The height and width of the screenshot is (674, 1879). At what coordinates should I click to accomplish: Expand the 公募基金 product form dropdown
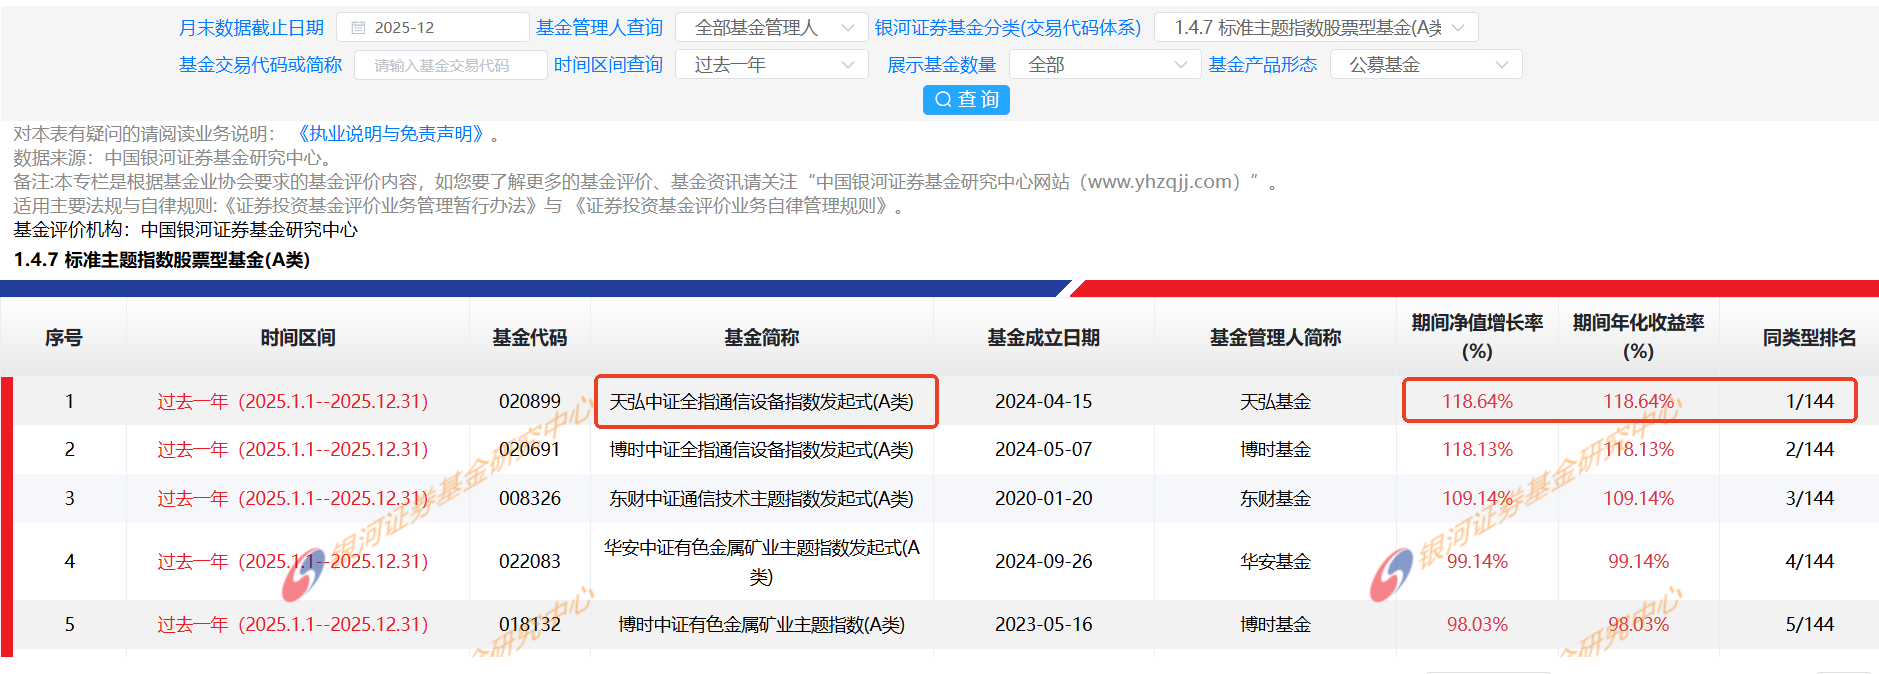[x=1425, y=65]
